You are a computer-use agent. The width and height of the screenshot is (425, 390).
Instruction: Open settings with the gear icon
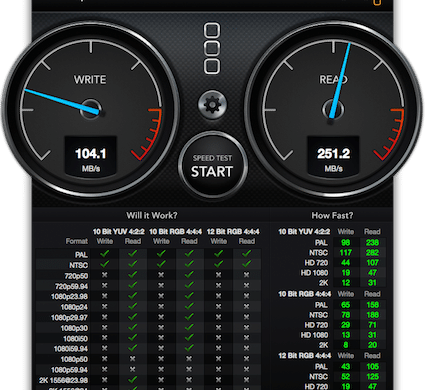[x=212, y=105]
